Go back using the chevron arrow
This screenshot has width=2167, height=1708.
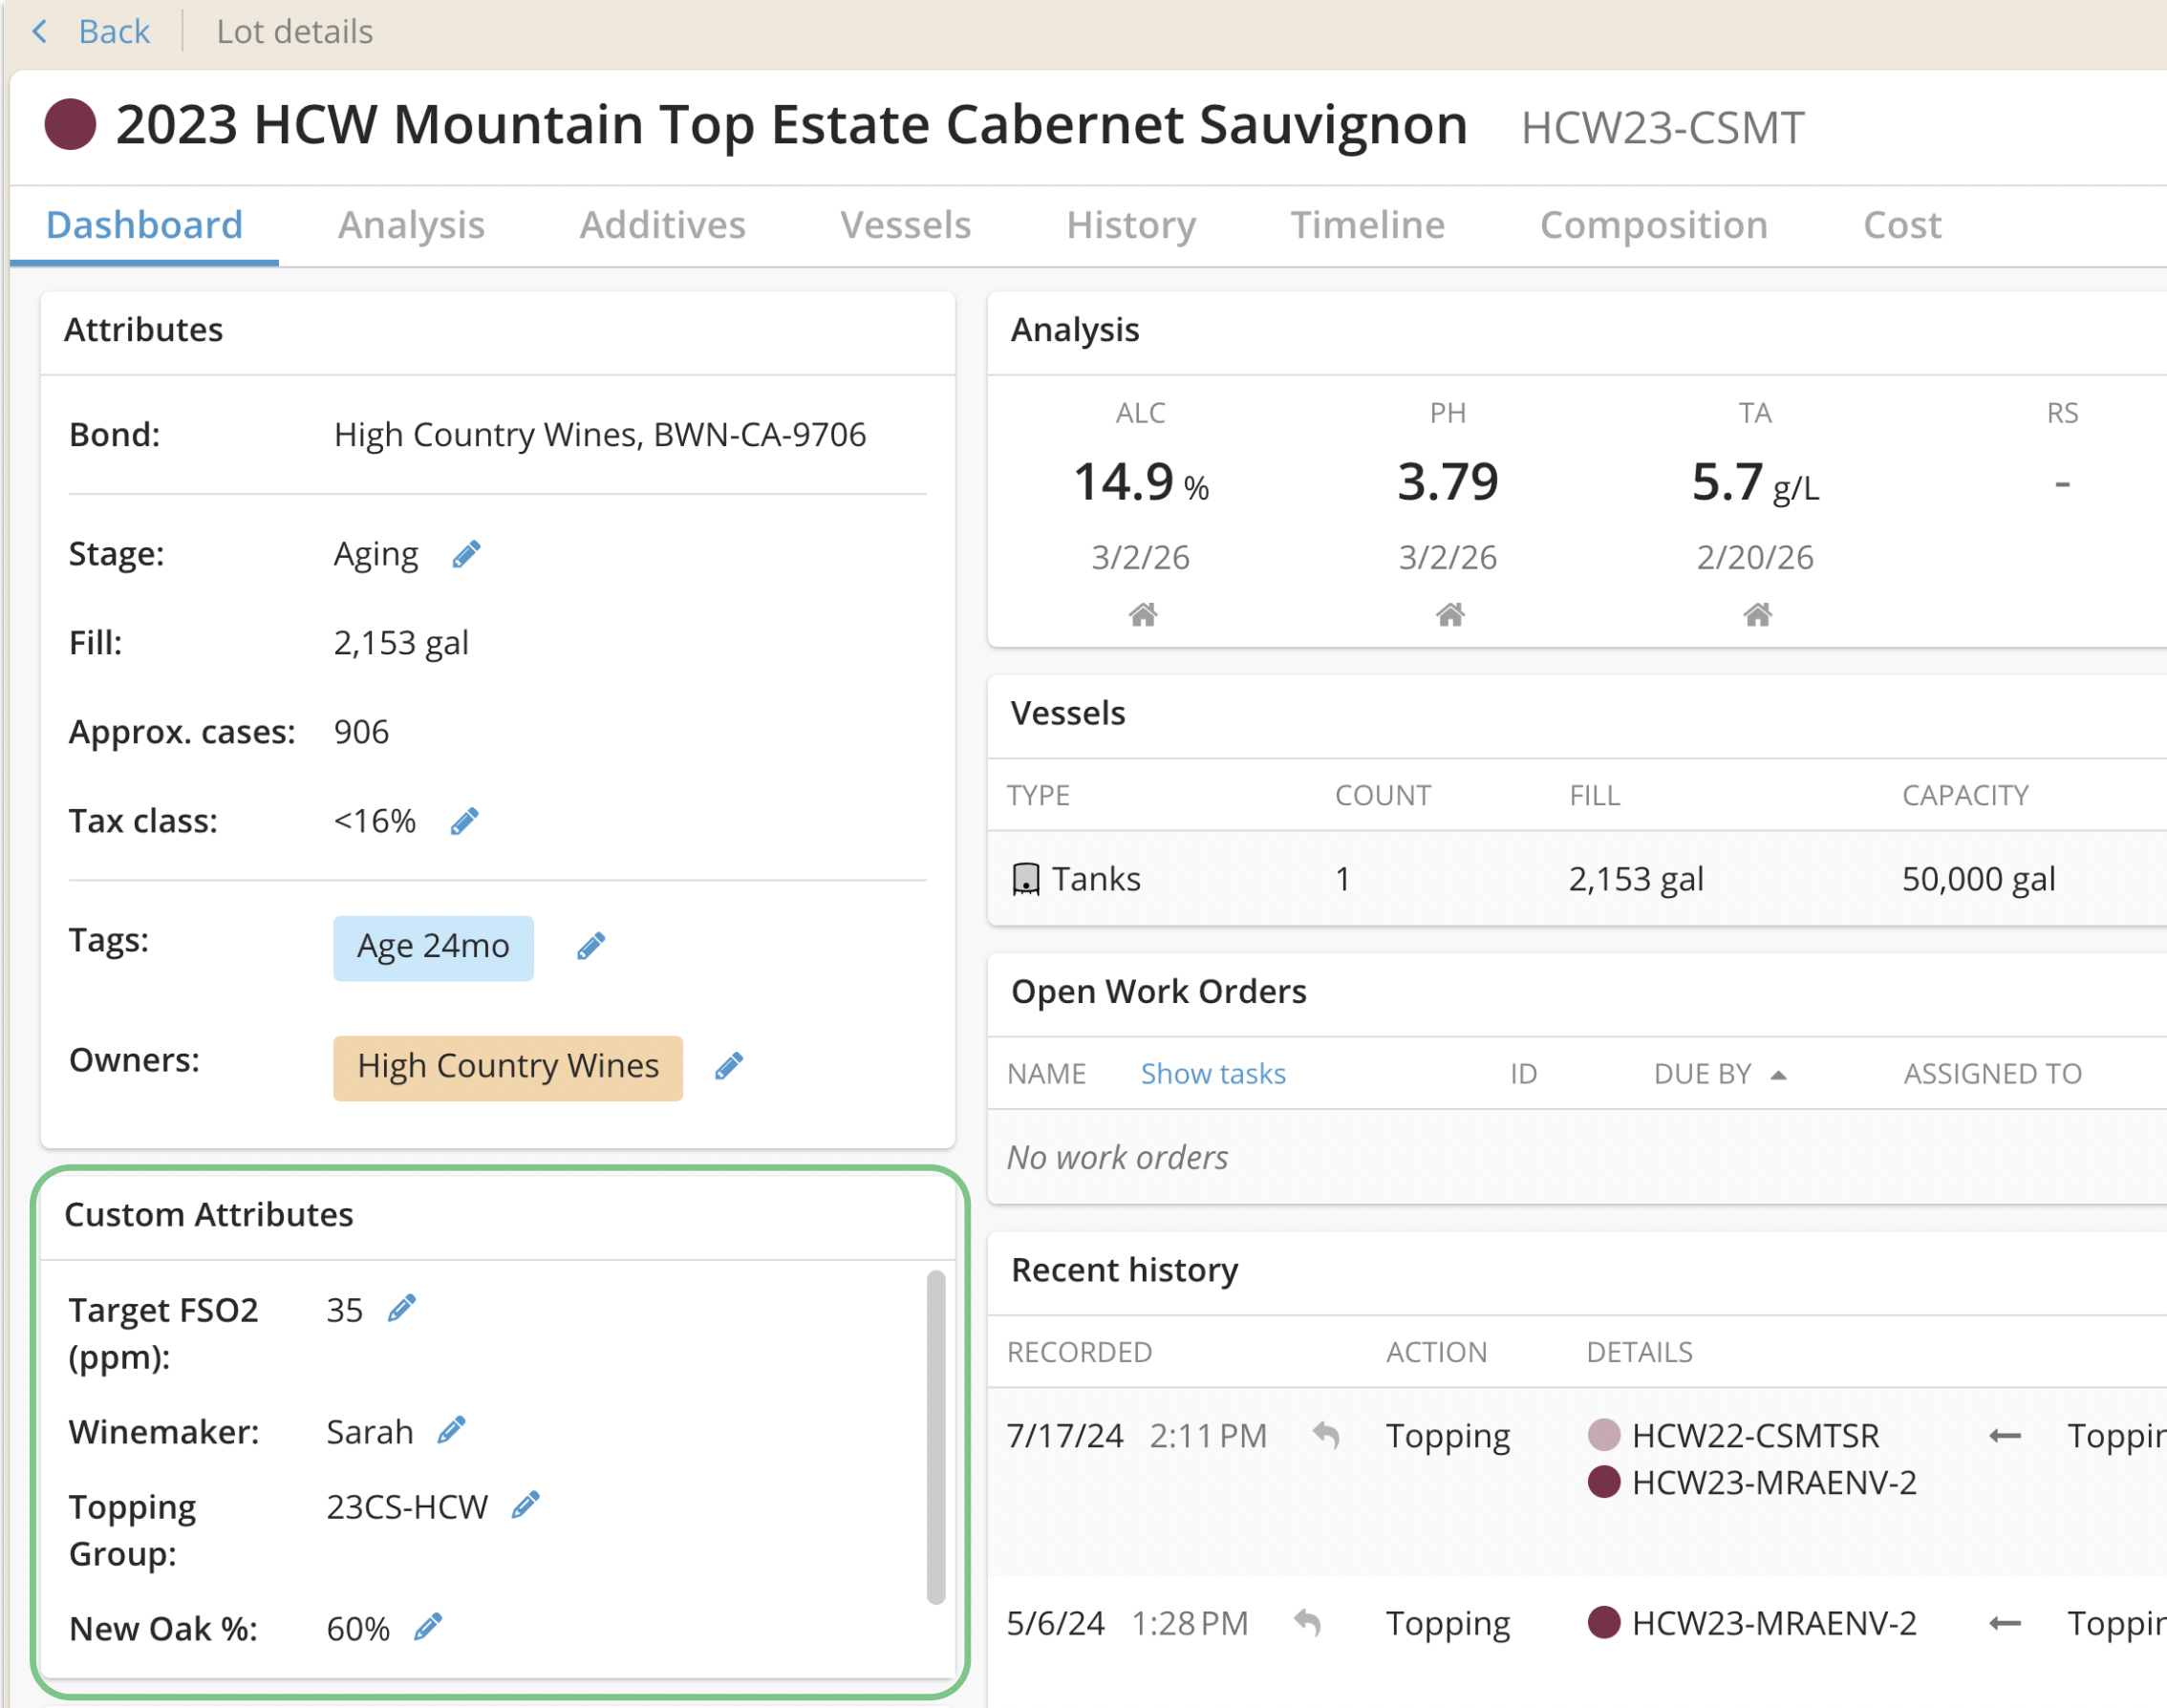point(40,32)
